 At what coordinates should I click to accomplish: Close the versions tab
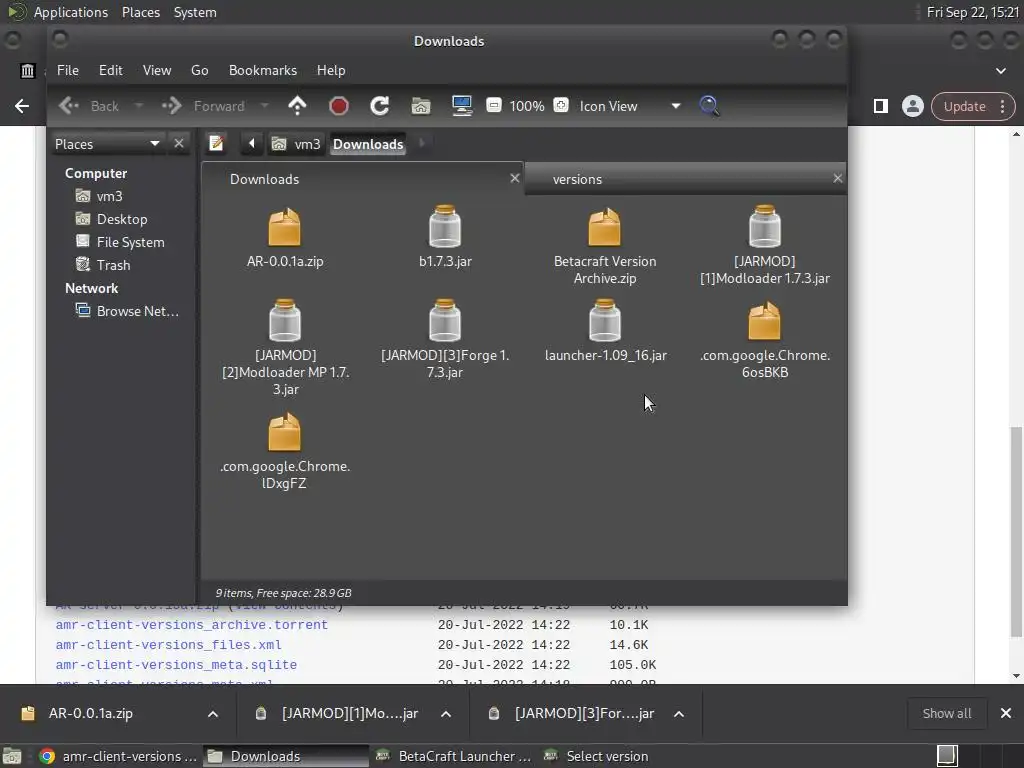point(837,178)
